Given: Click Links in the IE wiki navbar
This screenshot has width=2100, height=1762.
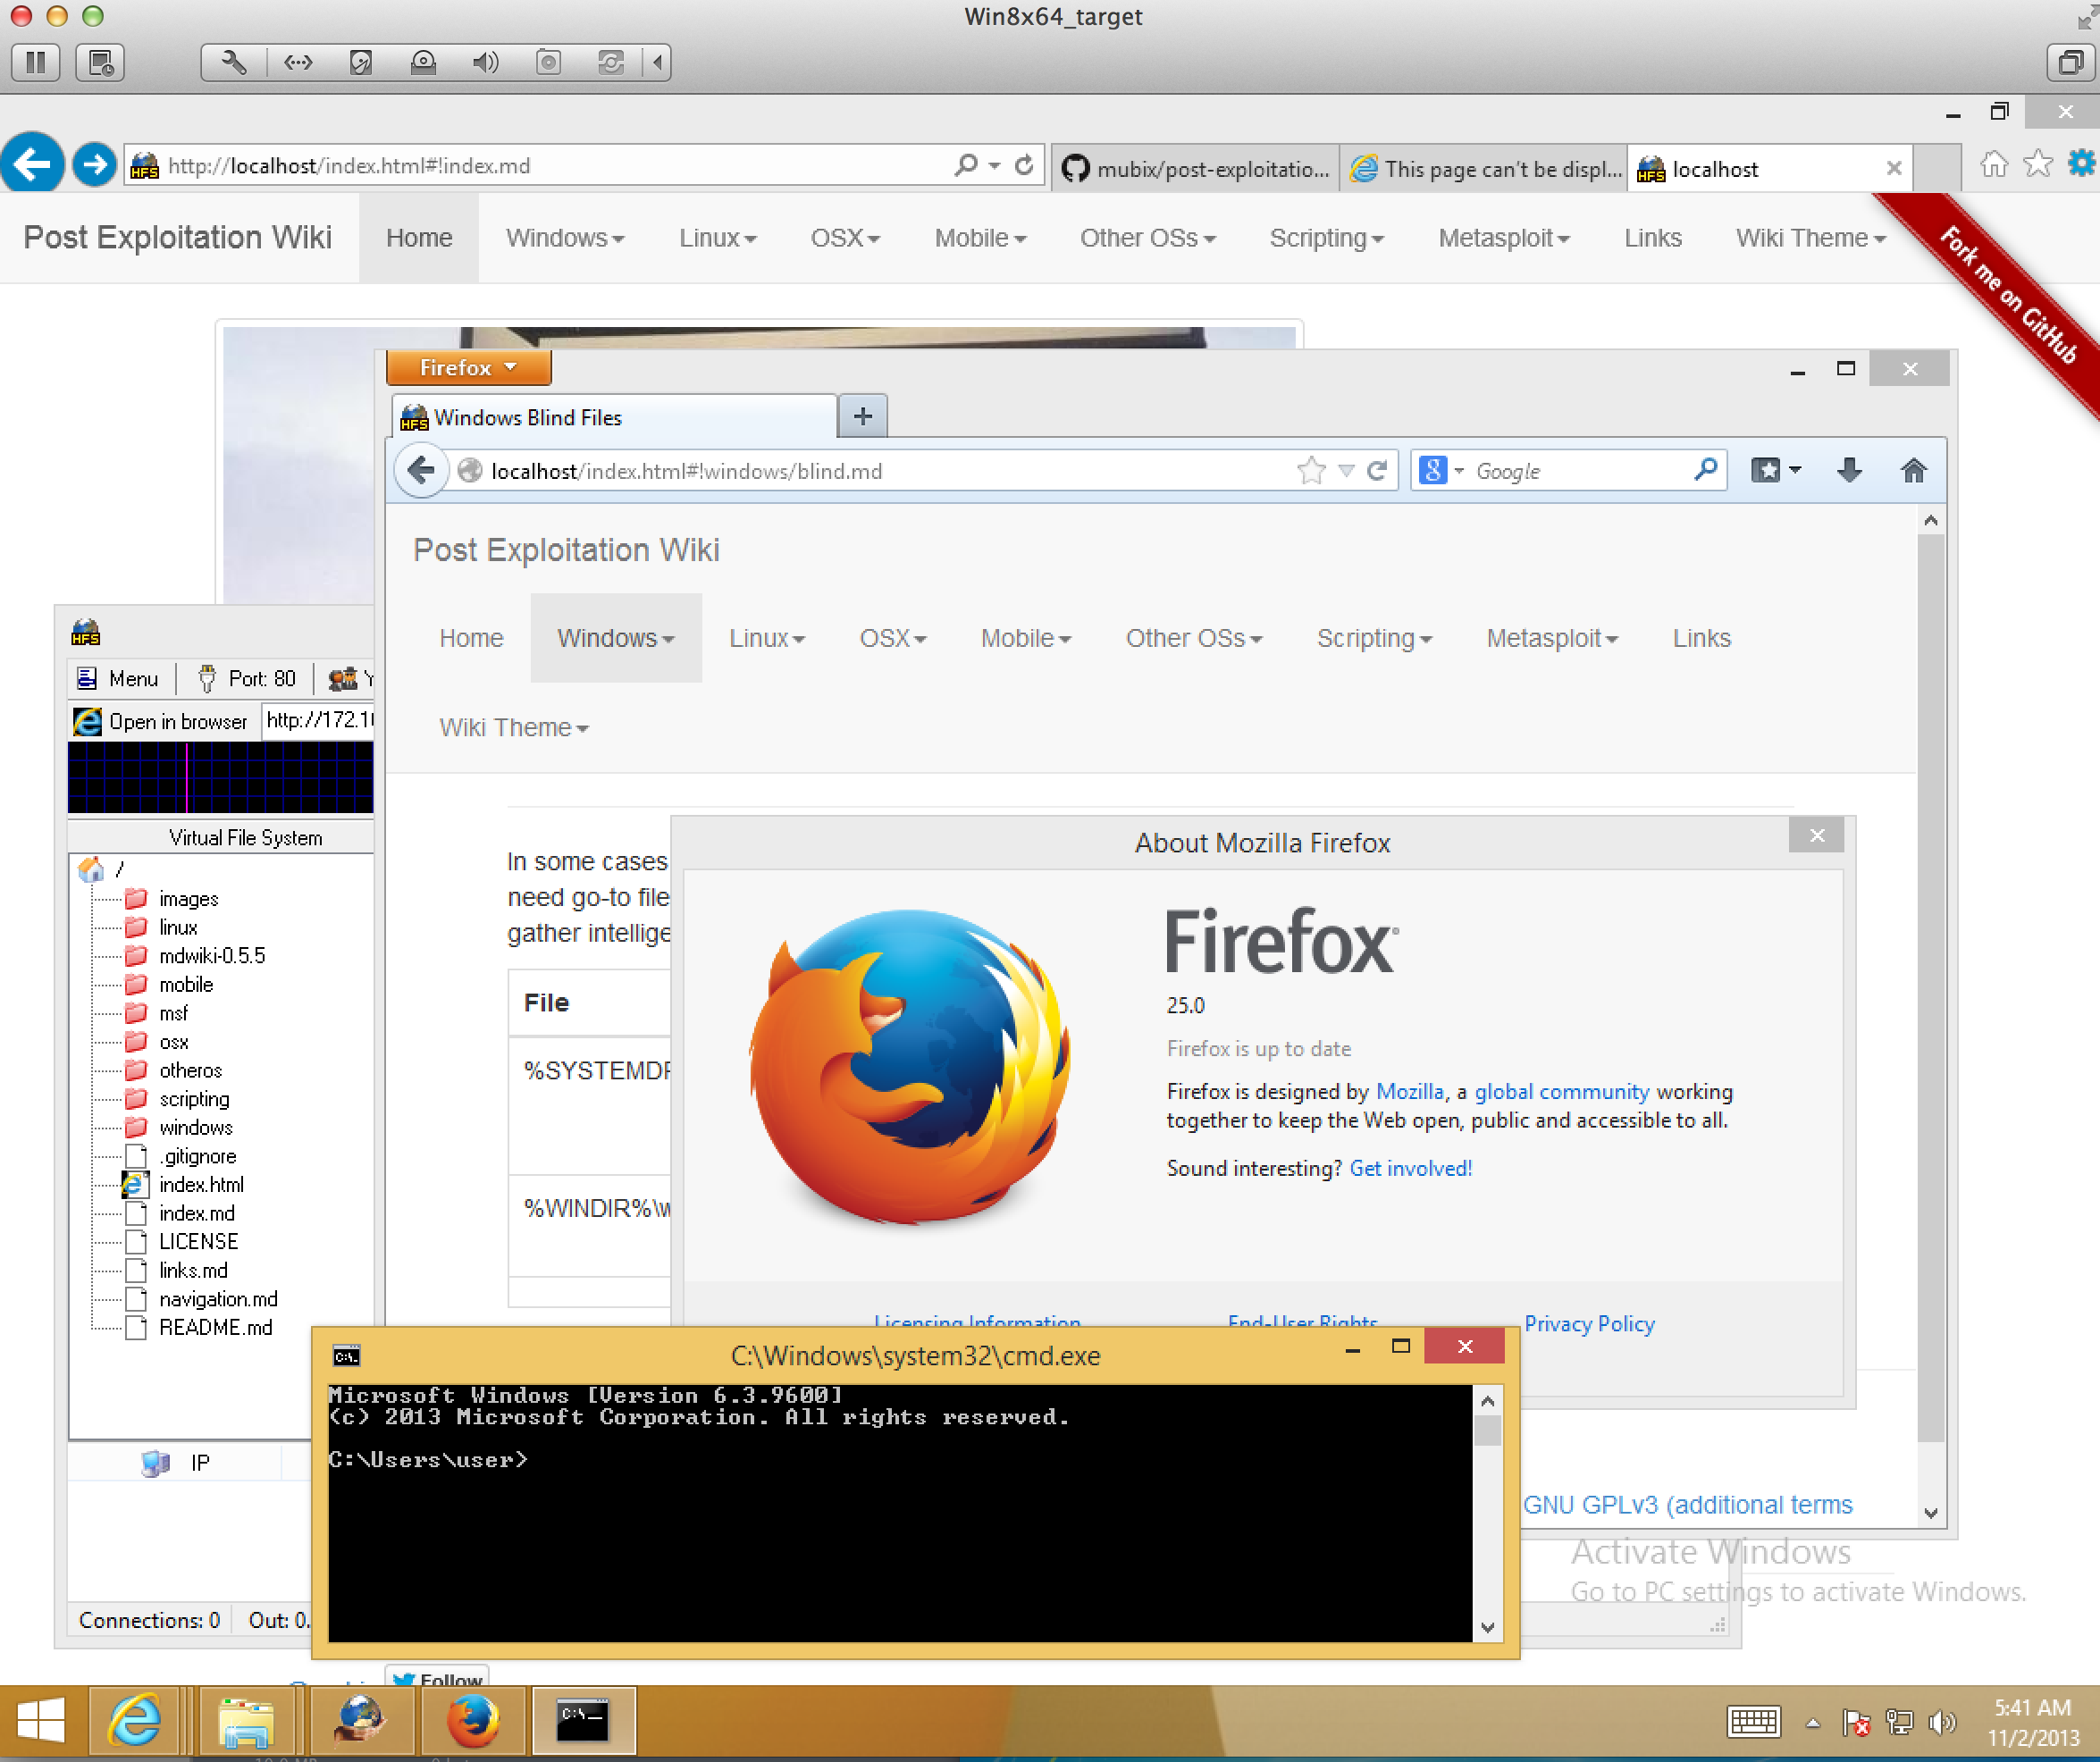Looking at the screenshot, I should pos(1652,238).
